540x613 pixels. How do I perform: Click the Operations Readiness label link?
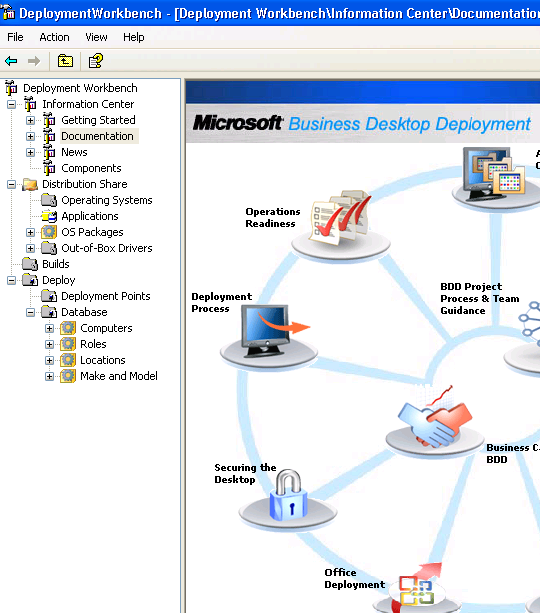click(x=273, y=217)
